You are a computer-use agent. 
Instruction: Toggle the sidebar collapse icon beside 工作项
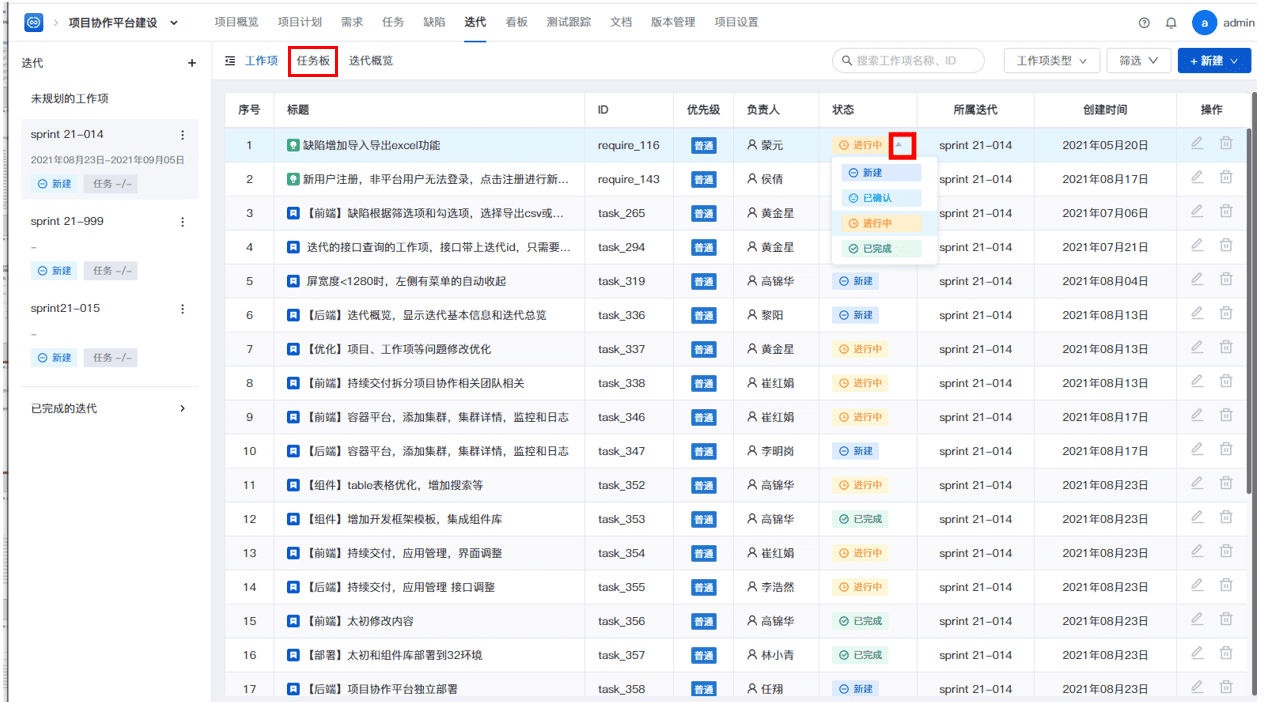(230, 61)
